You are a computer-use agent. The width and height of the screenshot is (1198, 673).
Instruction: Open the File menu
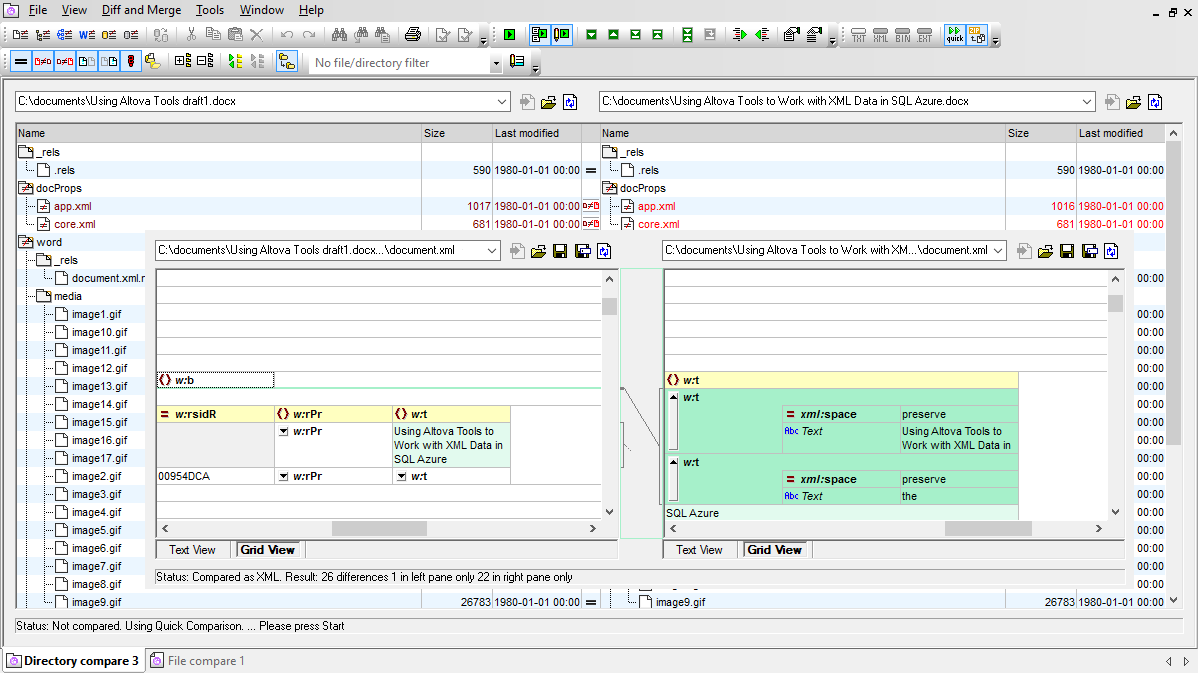pyautogui.click(x=37, y=10)
